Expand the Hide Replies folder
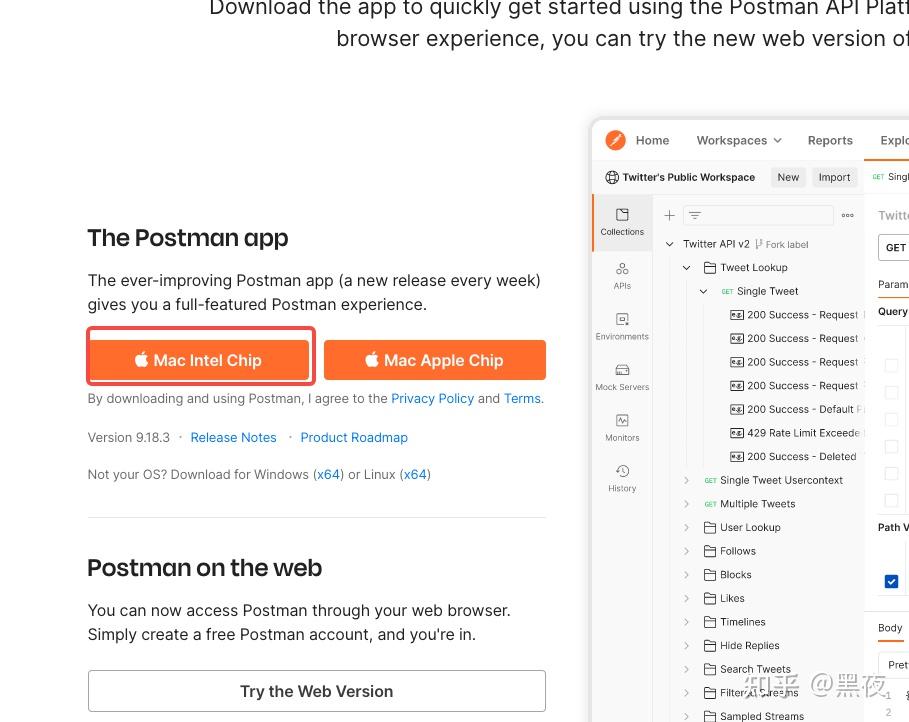The image size is (909, 722). click(686, 645)
